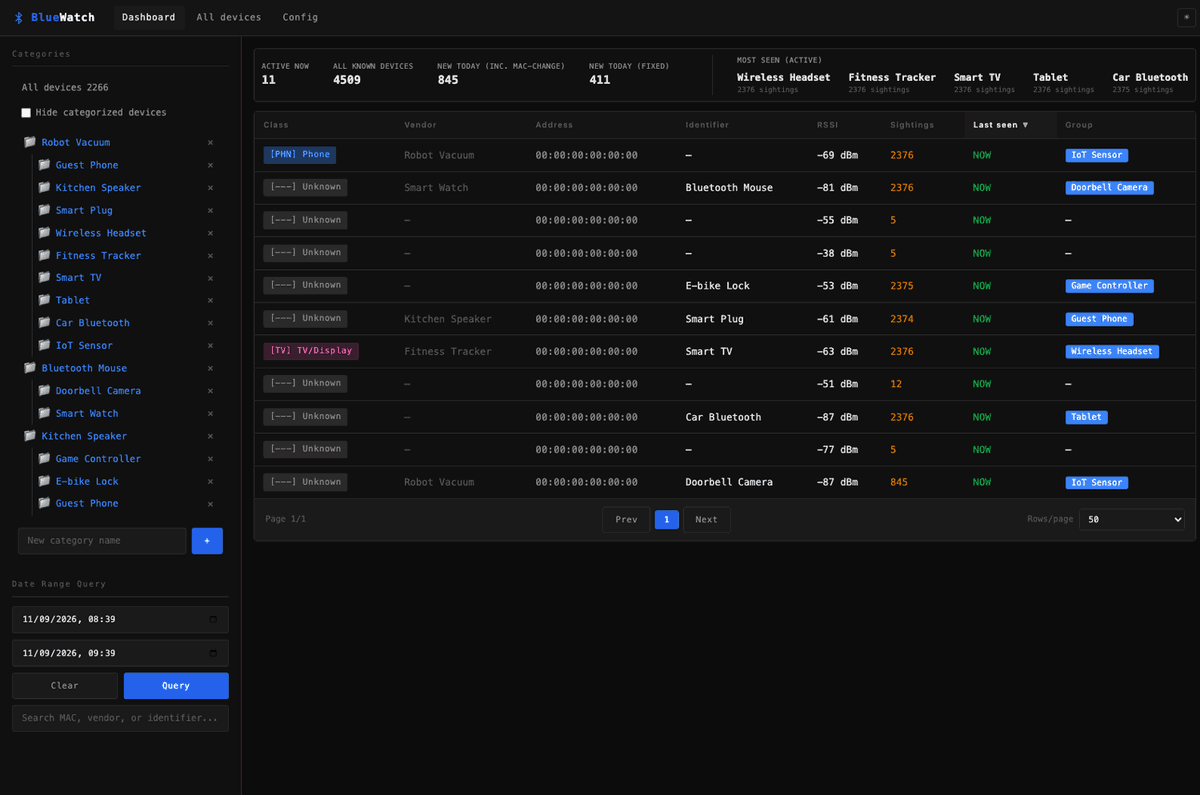Delete the Wireless Headset category using ×
This screenshot has width=1200, height=795.
210,233
